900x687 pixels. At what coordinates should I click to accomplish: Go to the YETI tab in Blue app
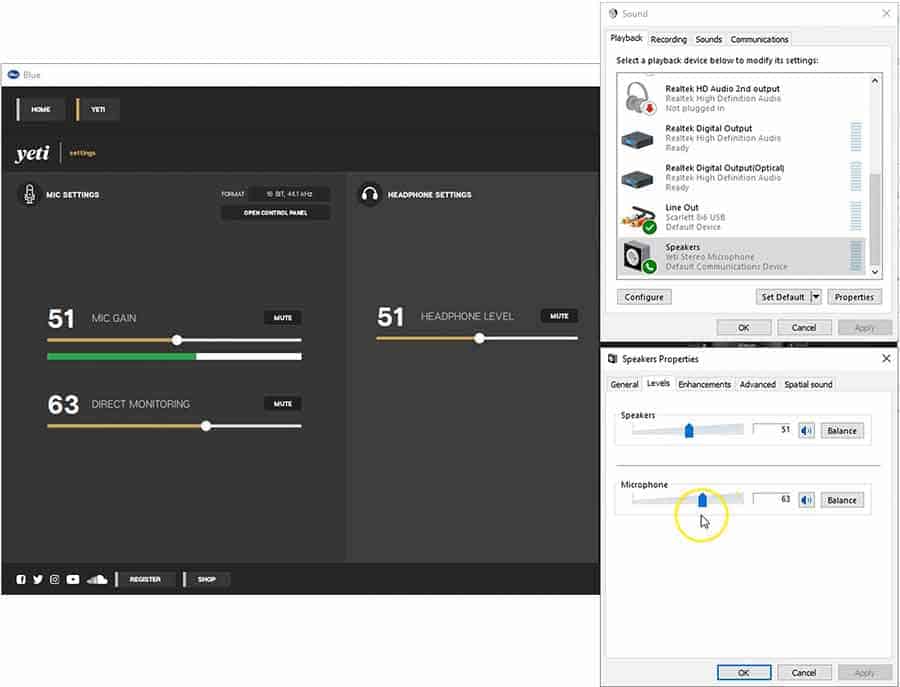(x=98, y=109)
